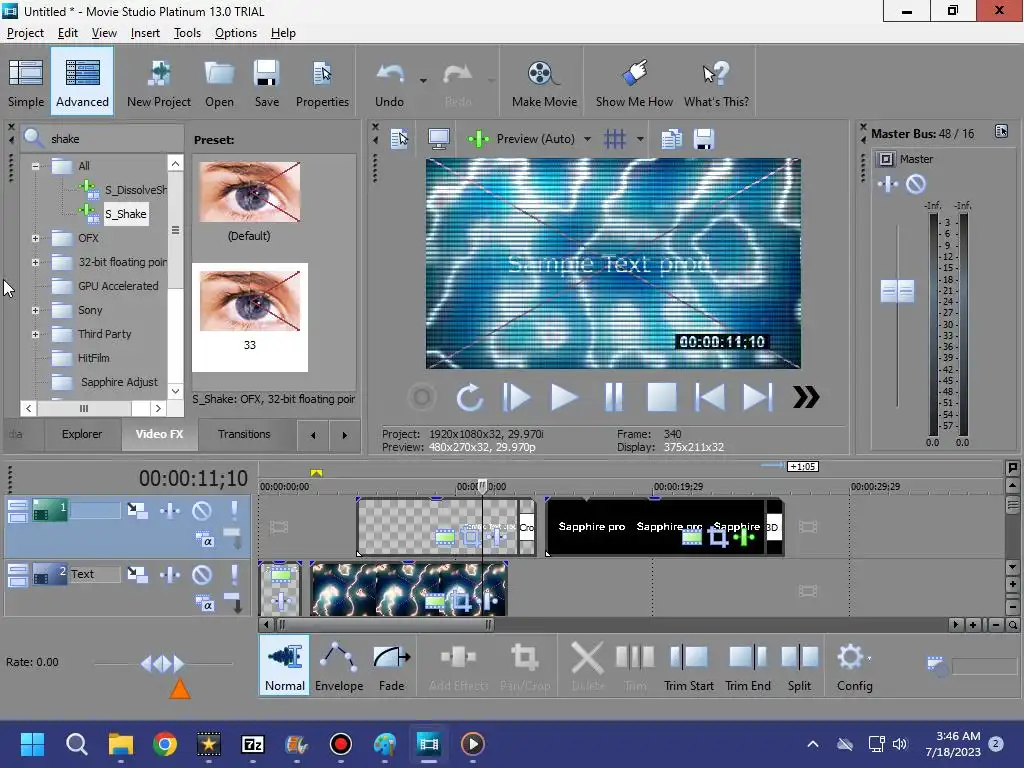
Task: Open a file via the Open icon
Action: tap(219, 82)
